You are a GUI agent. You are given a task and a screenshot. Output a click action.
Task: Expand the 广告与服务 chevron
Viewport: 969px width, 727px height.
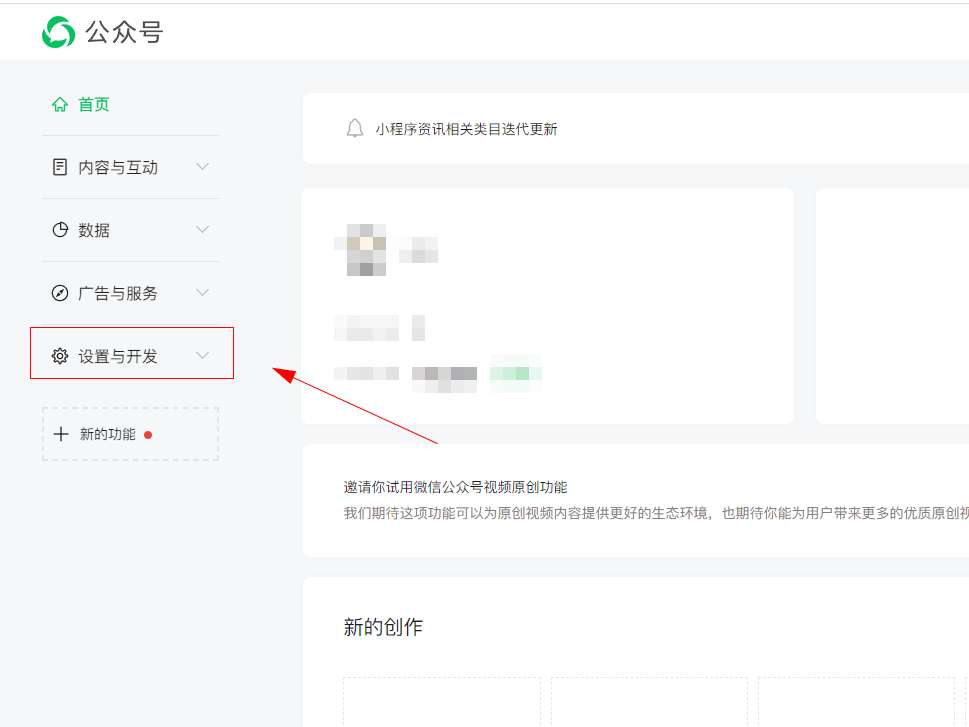(x=202, y=292)
